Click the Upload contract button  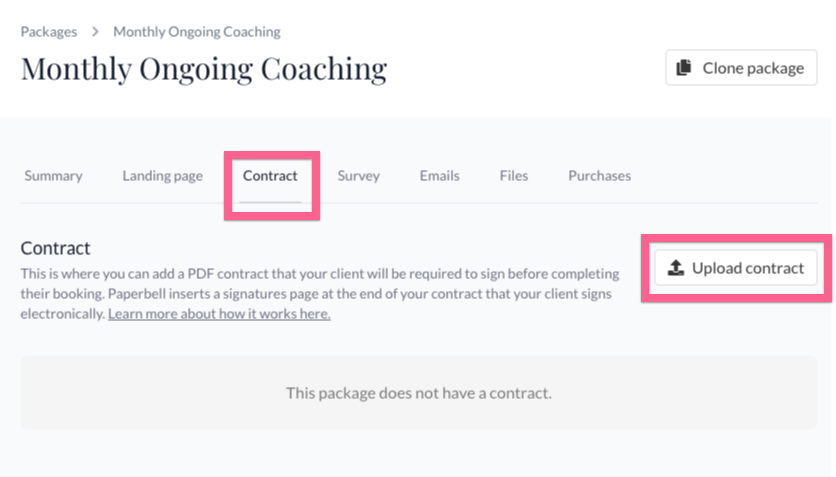(736, 268)
